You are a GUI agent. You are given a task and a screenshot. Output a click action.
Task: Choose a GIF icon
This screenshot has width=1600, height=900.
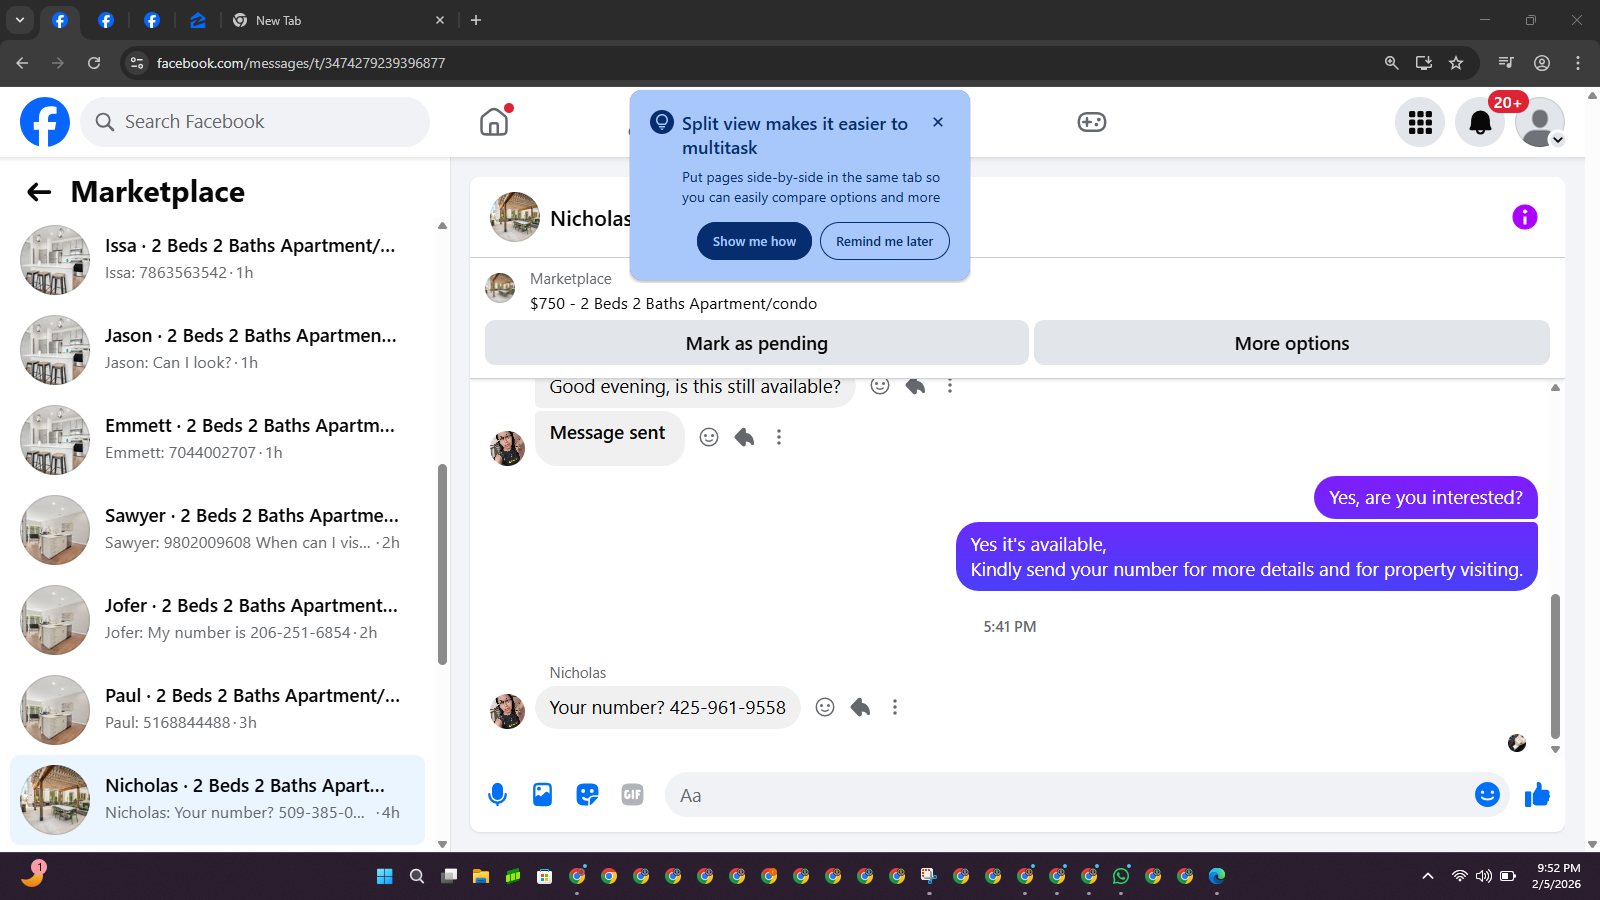[x=632, y=795]
